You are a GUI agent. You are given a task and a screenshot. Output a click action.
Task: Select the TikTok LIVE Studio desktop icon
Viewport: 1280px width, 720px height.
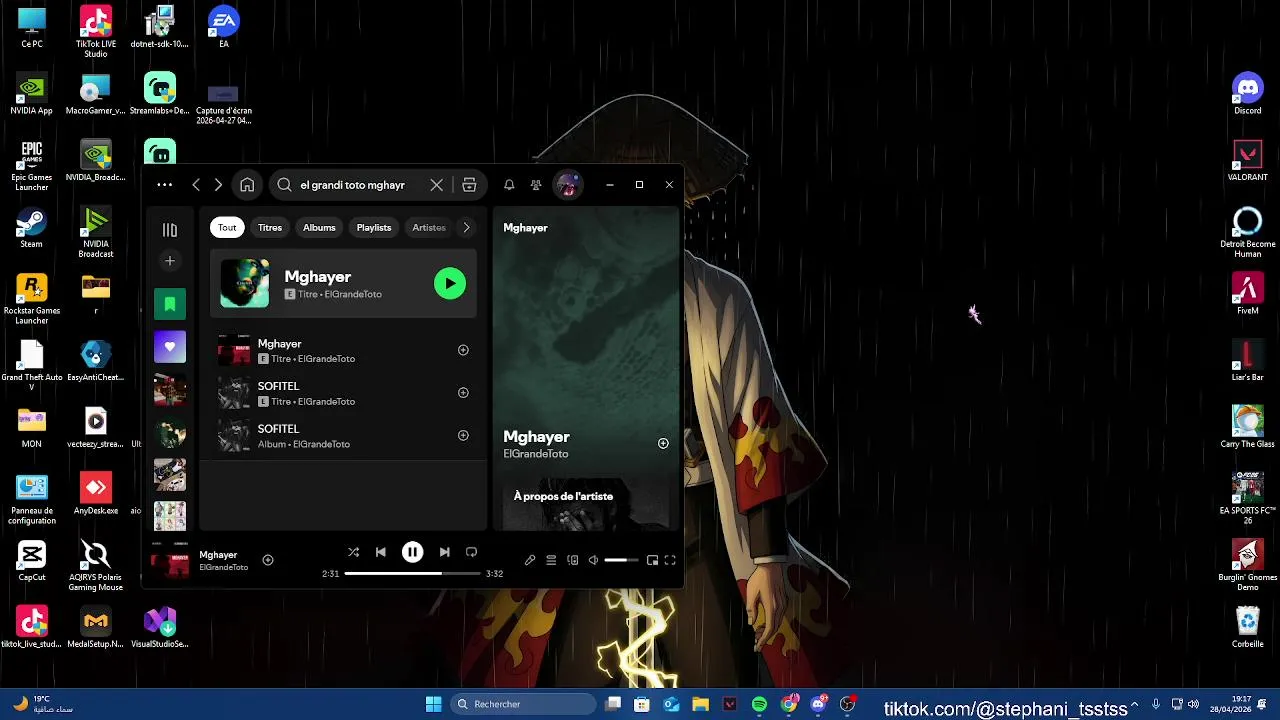point(95,32)
